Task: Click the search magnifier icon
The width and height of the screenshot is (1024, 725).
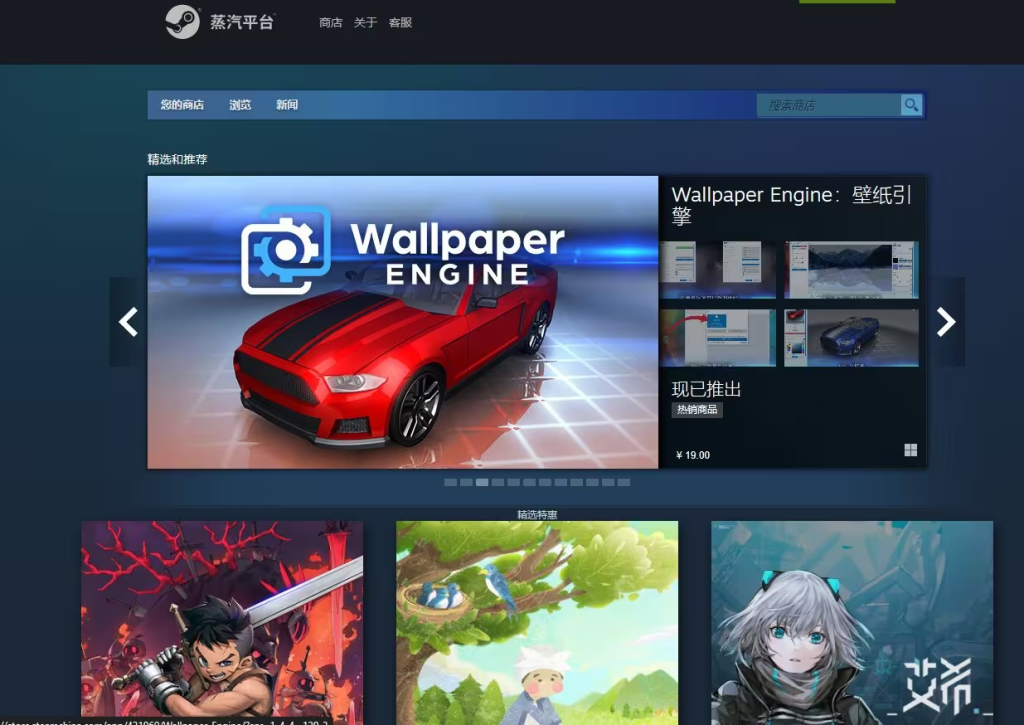Action: click(911, 105)
